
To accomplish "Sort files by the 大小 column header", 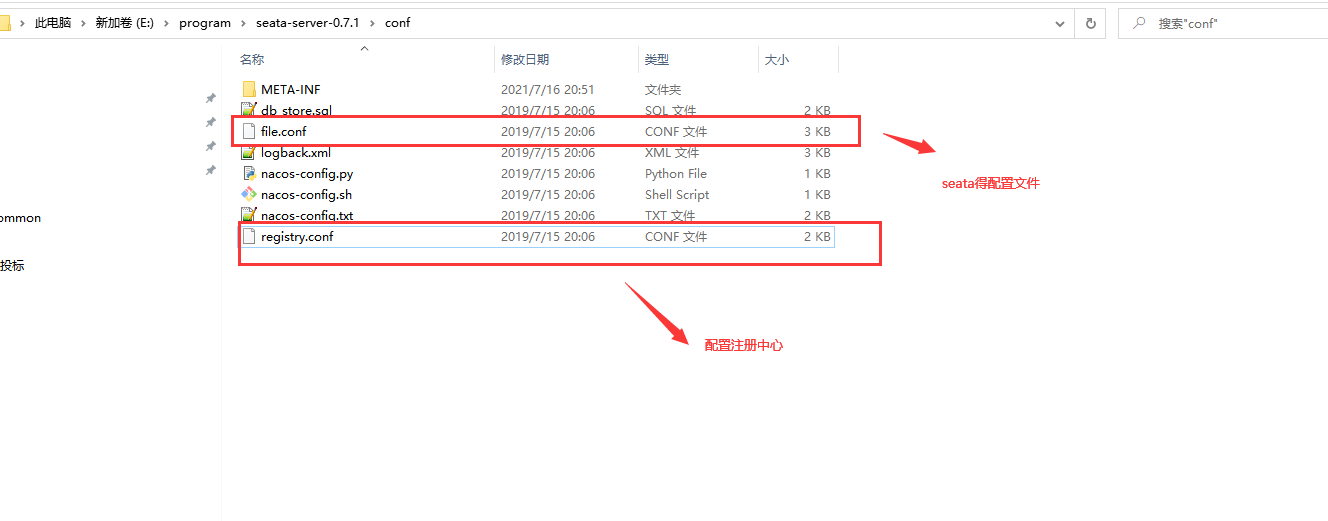I will 777,60.
